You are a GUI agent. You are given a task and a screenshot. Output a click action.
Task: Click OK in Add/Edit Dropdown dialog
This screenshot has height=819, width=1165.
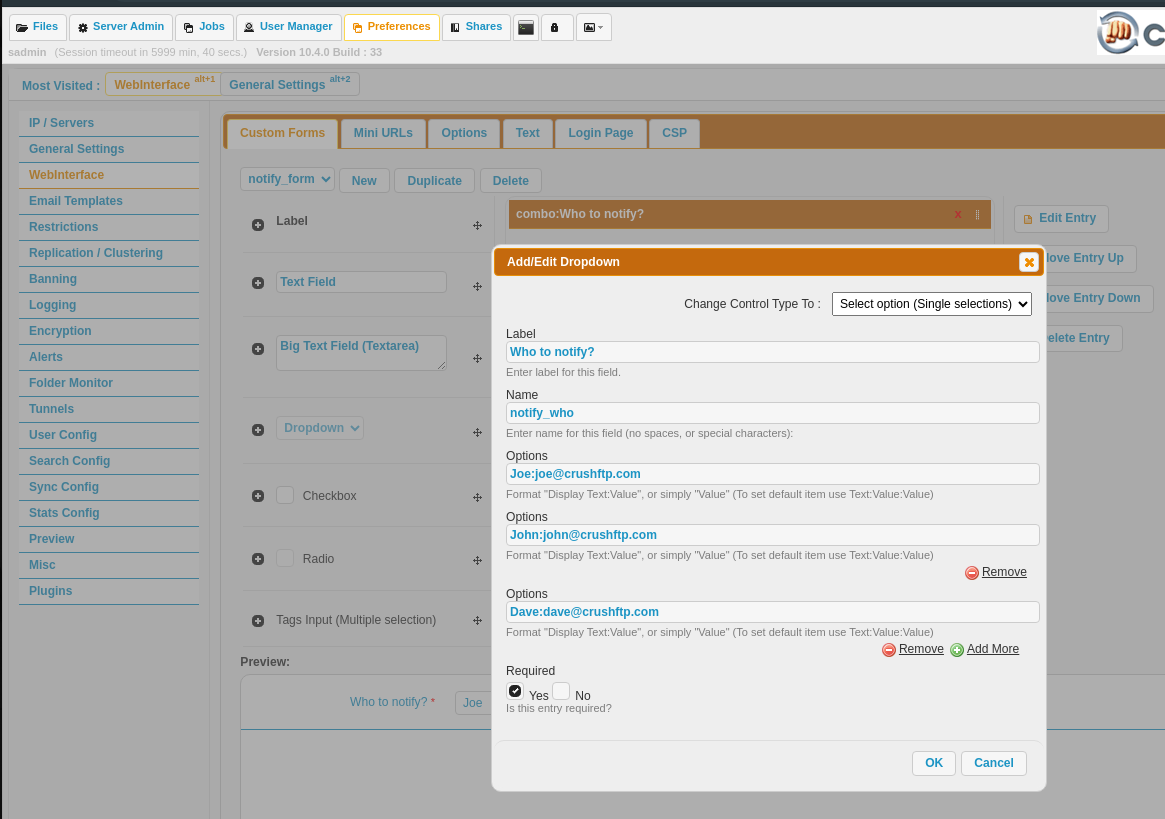(x=934, y=763)
